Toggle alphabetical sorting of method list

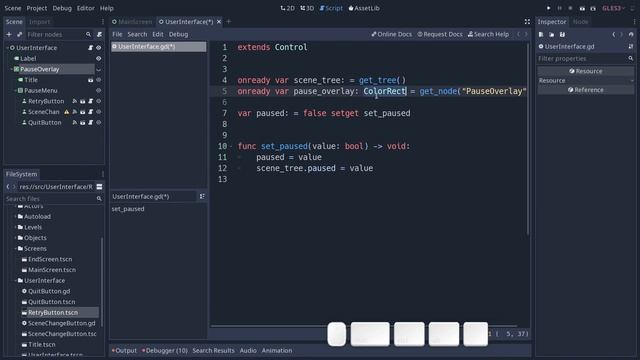coord(202,197)
